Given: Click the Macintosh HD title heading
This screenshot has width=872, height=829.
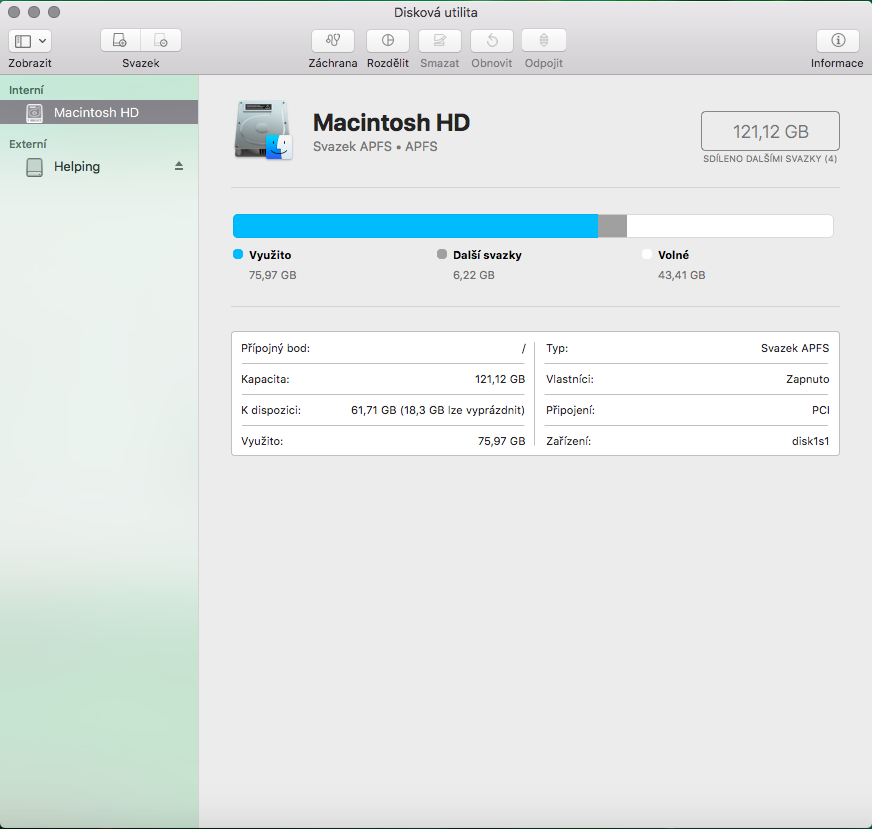Looking at the screenshot, I should pyautogui.click(x=391, y=123).
